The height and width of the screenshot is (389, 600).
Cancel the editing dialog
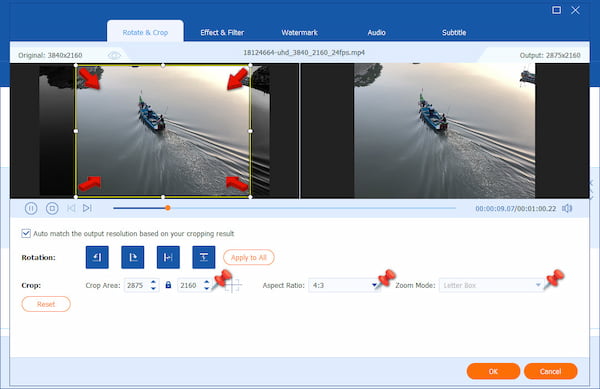[x=550, y=371]
